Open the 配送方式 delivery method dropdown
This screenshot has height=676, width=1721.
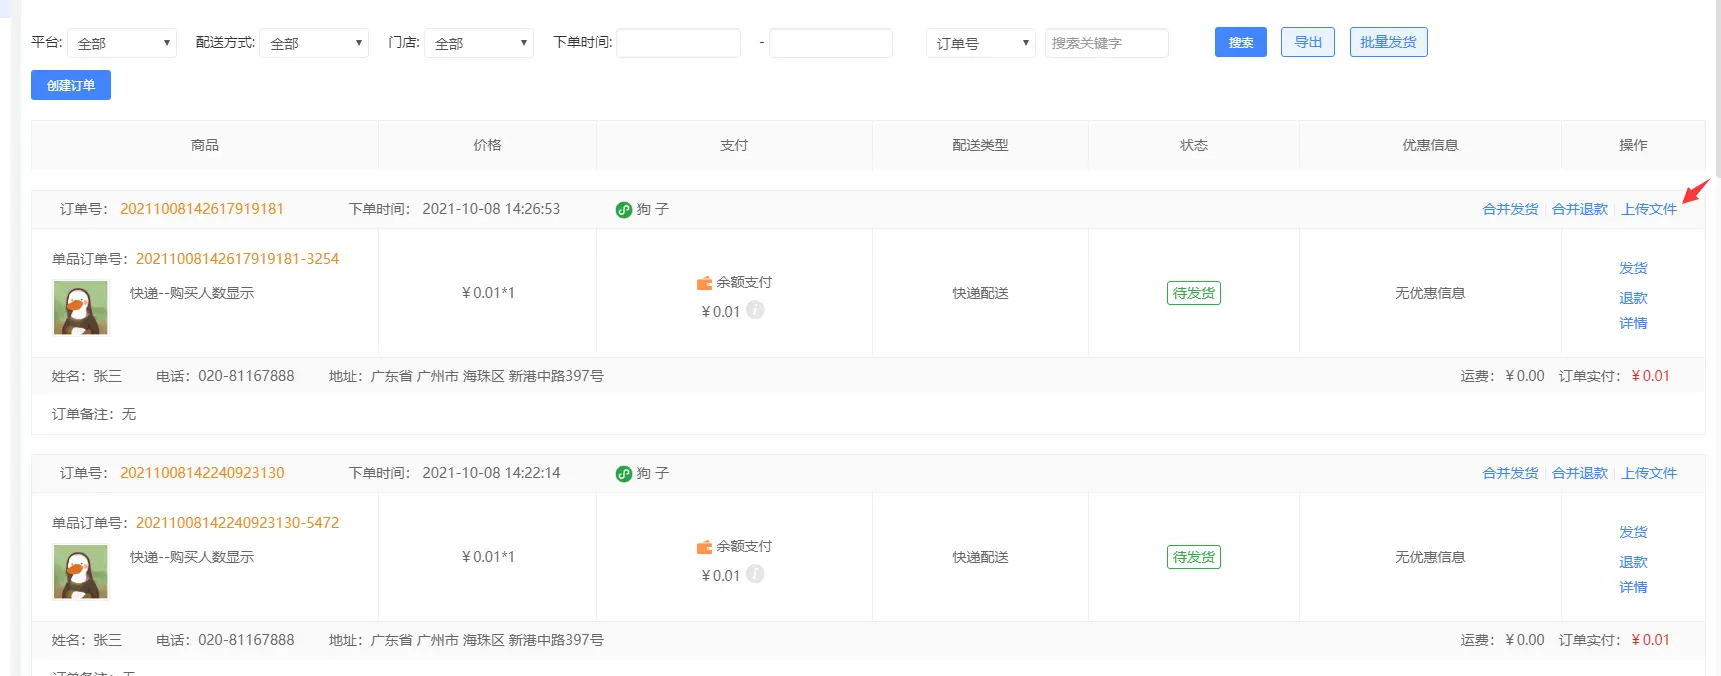click(314, 43)
